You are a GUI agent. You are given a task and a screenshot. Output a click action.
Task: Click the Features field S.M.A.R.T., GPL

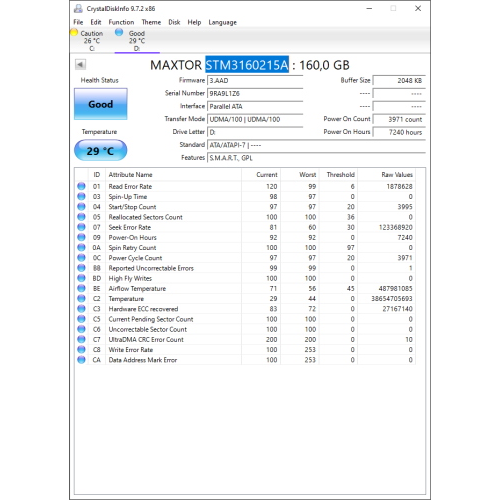click(x=316, y=158)
